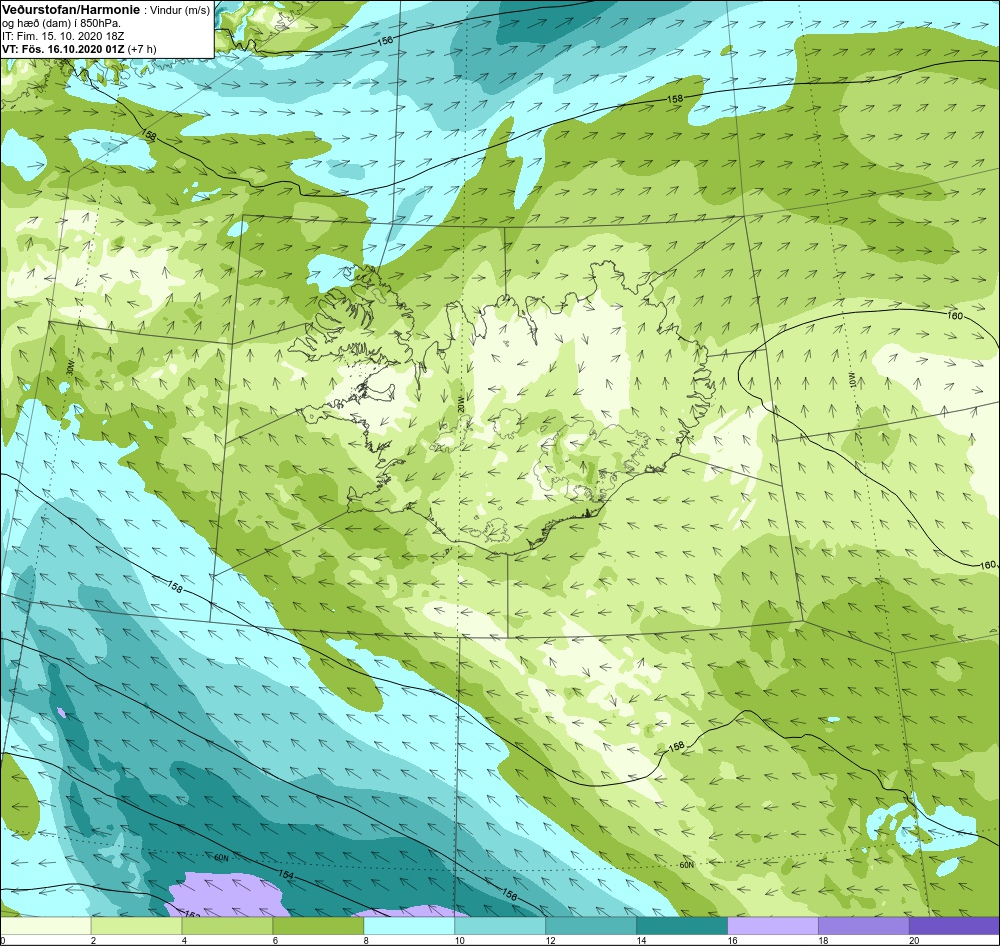Click the '16' value on the legend scale
The height and width of the screenshot is (946, 1000).
point(732,940)
